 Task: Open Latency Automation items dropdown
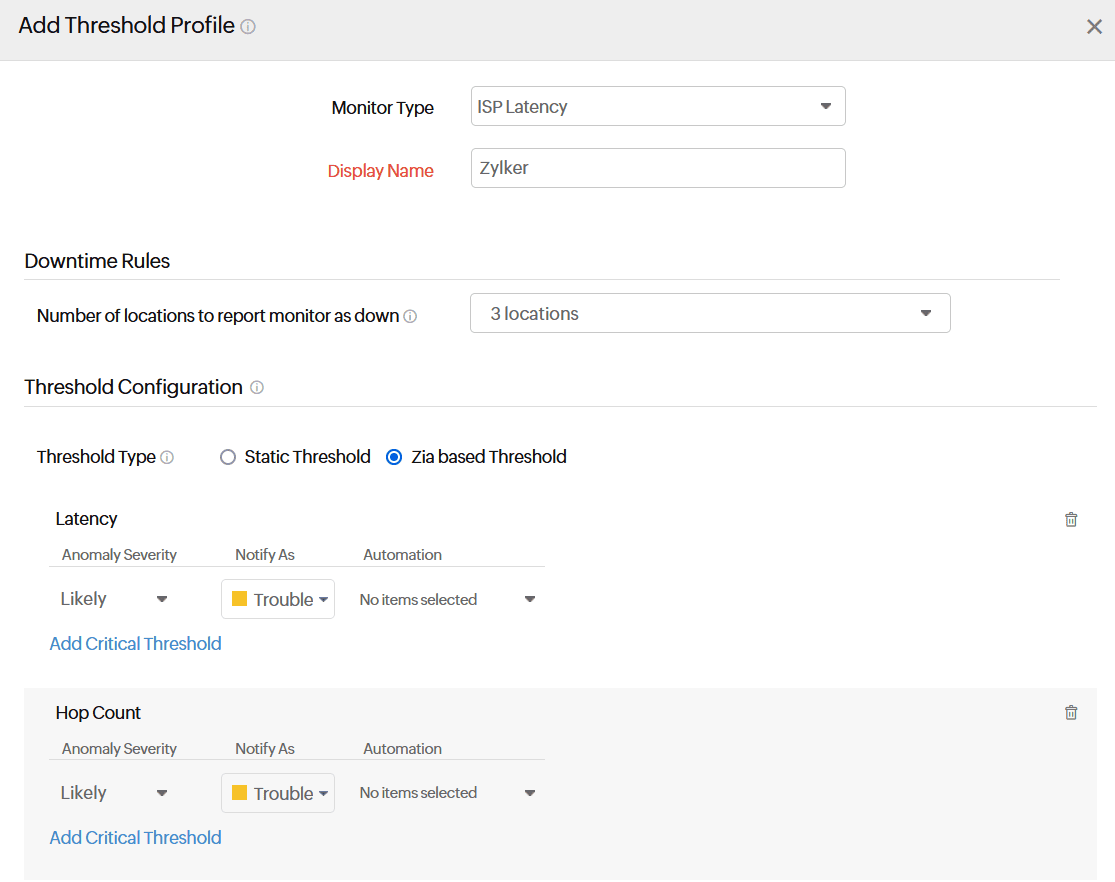(x=447, y=599)
